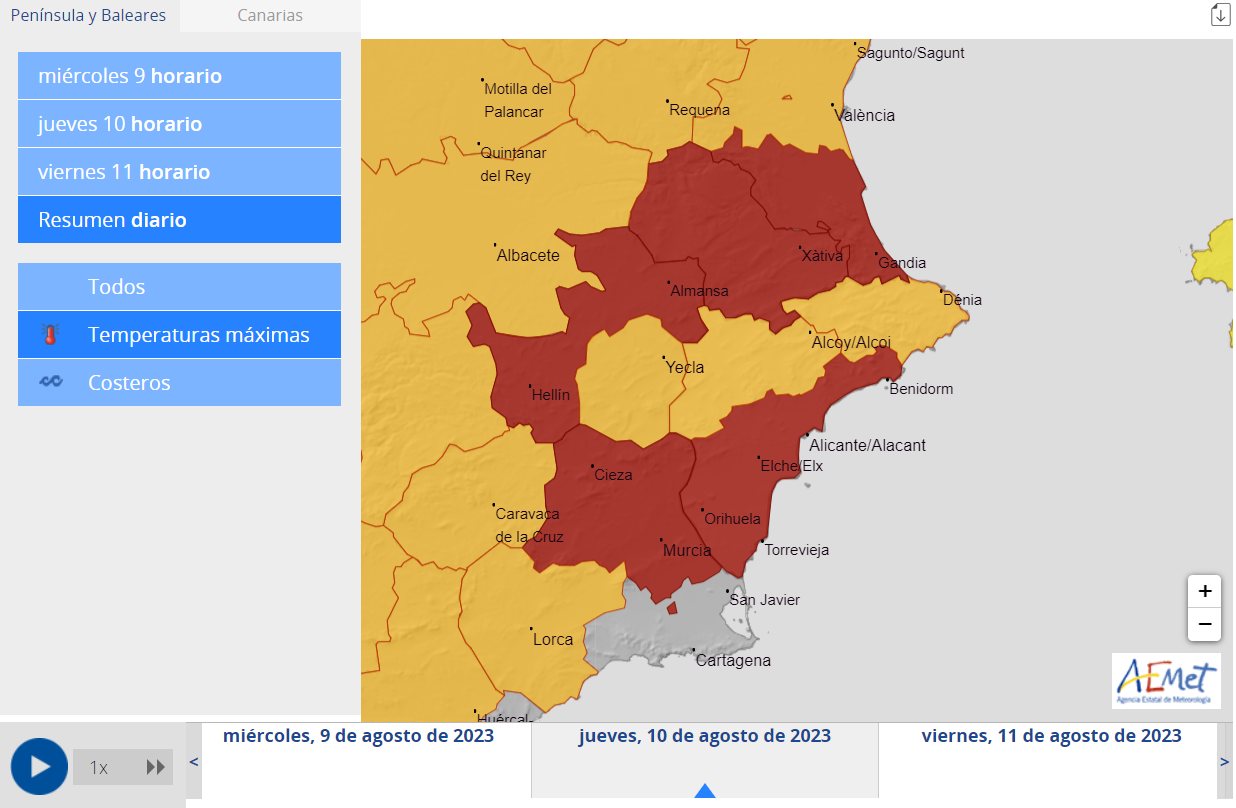
Task: Open viernes 11 horario view
Action: 179,172
